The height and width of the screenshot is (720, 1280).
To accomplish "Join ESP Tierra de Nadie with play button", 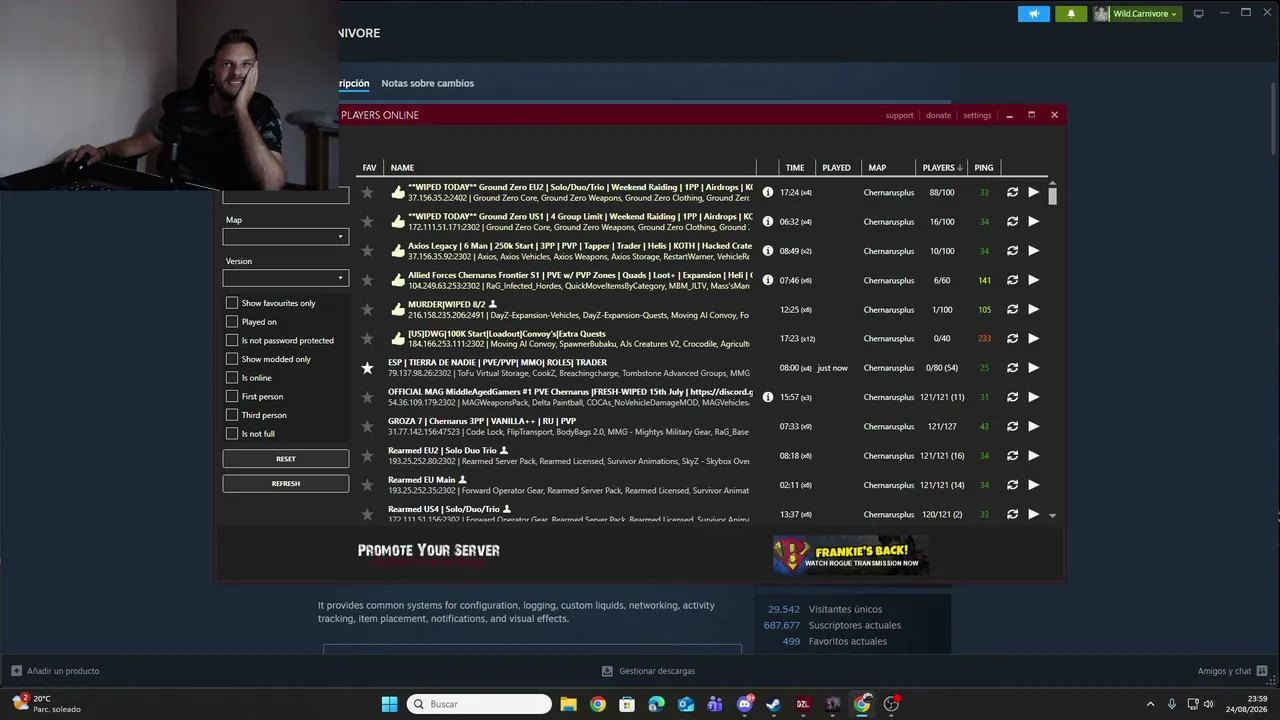I will [1034, 368].
